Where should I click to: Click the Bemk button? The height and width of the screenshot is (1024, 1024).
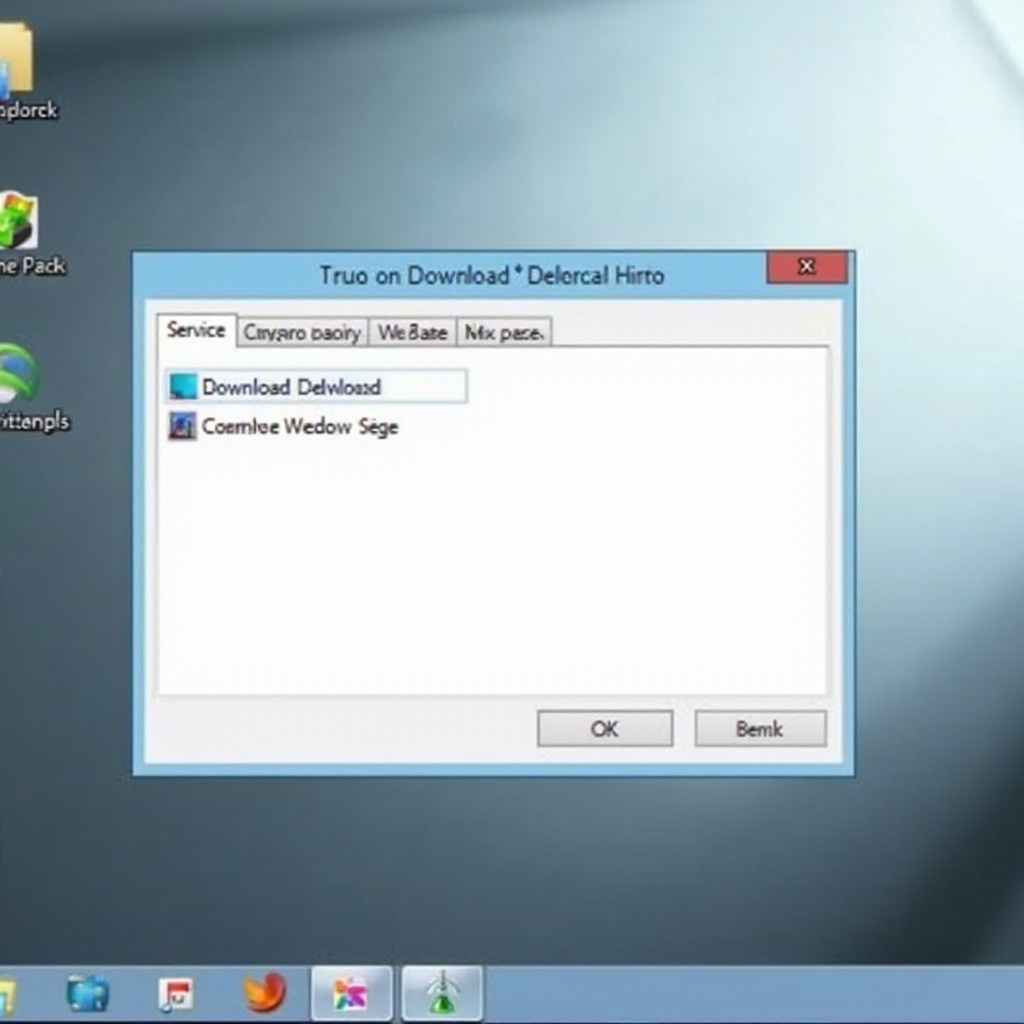[x=760, y=728]
